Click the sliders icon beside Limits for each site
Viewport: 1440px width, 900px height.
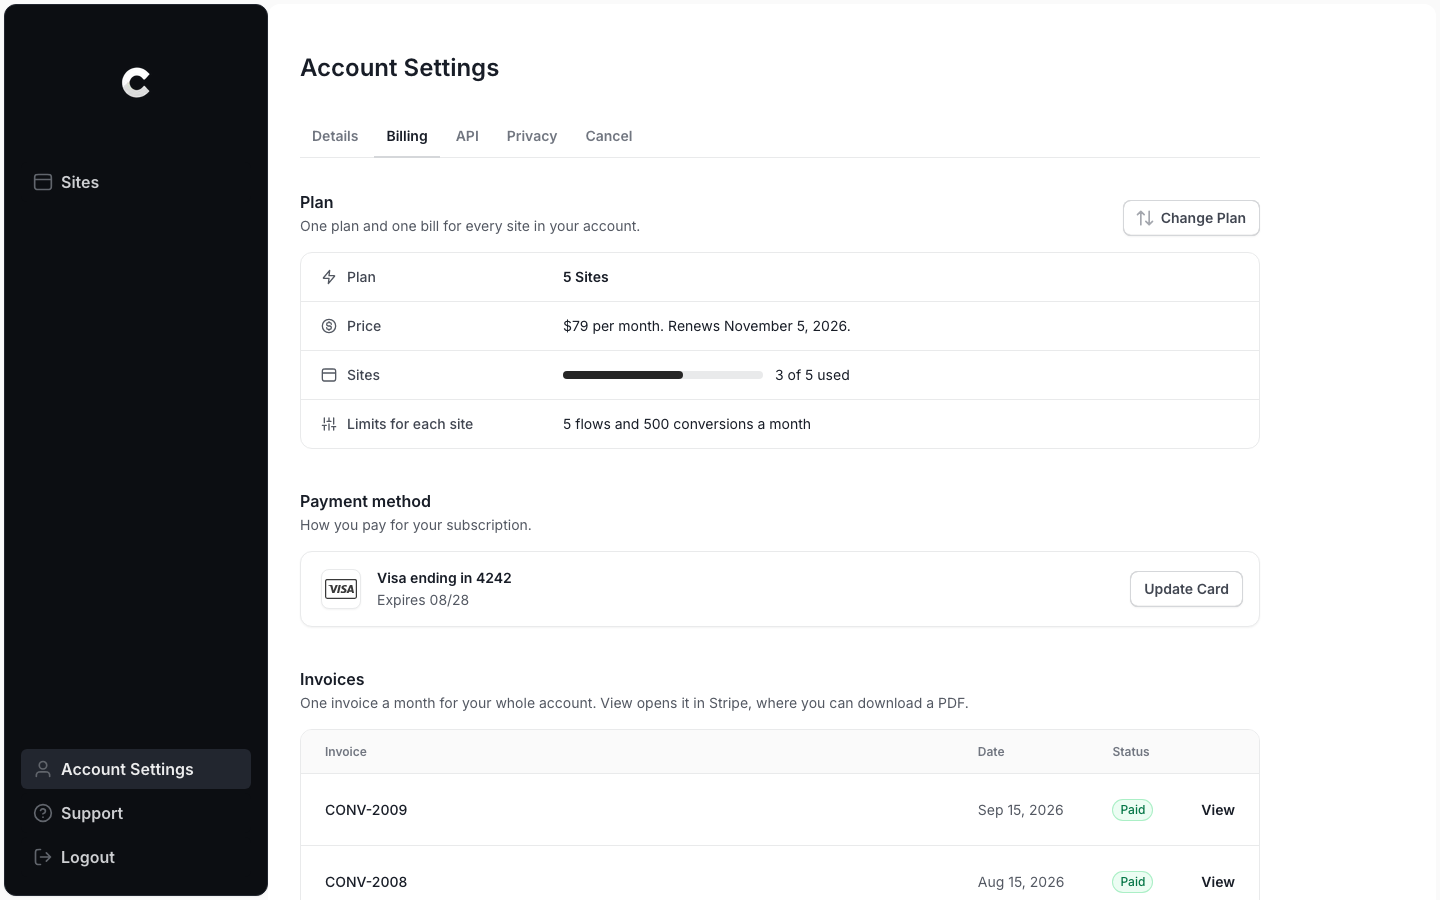[329, 424]
